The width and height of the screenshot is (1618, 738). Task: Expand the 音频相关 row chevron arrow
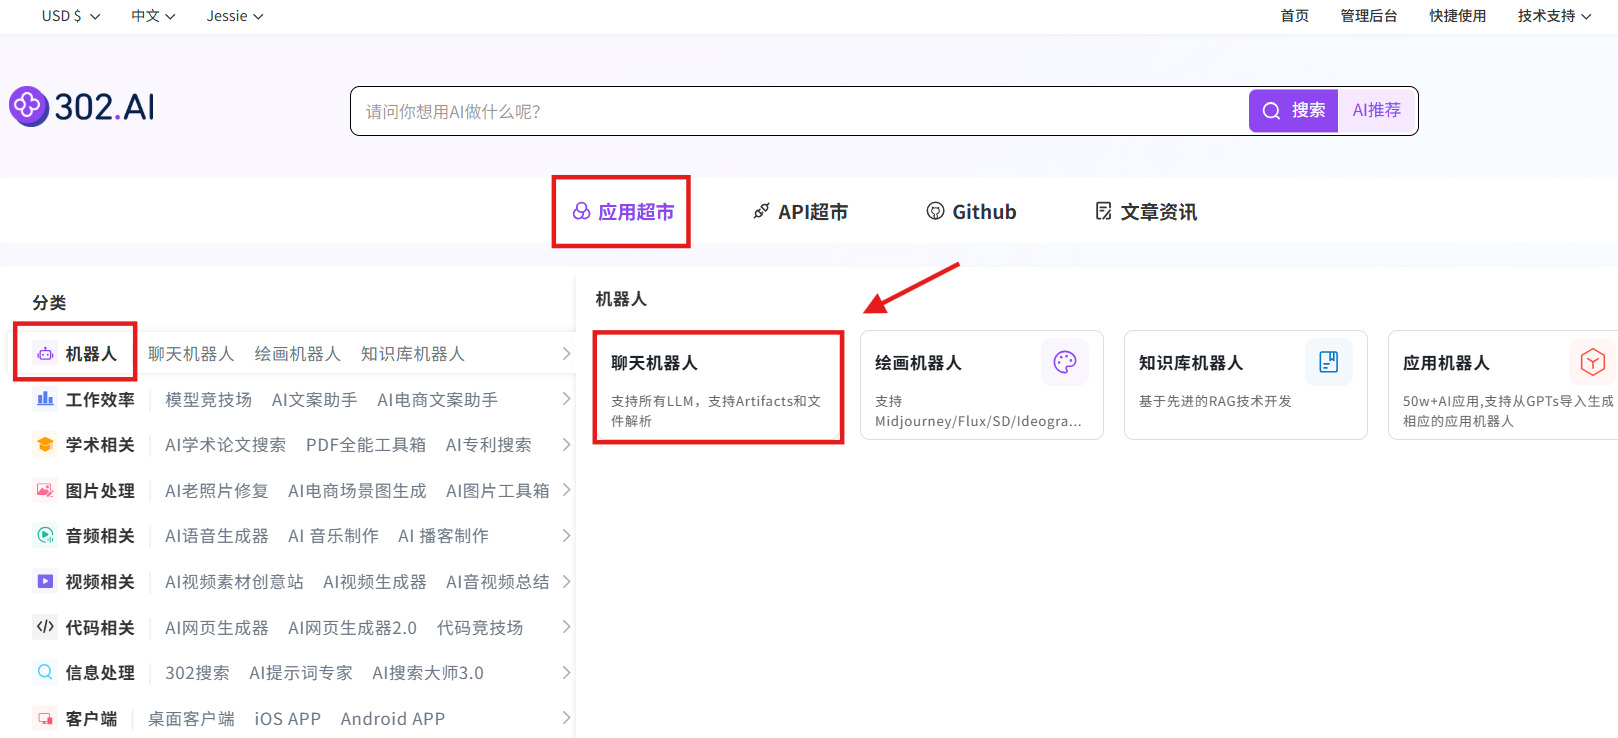(566, 535)
